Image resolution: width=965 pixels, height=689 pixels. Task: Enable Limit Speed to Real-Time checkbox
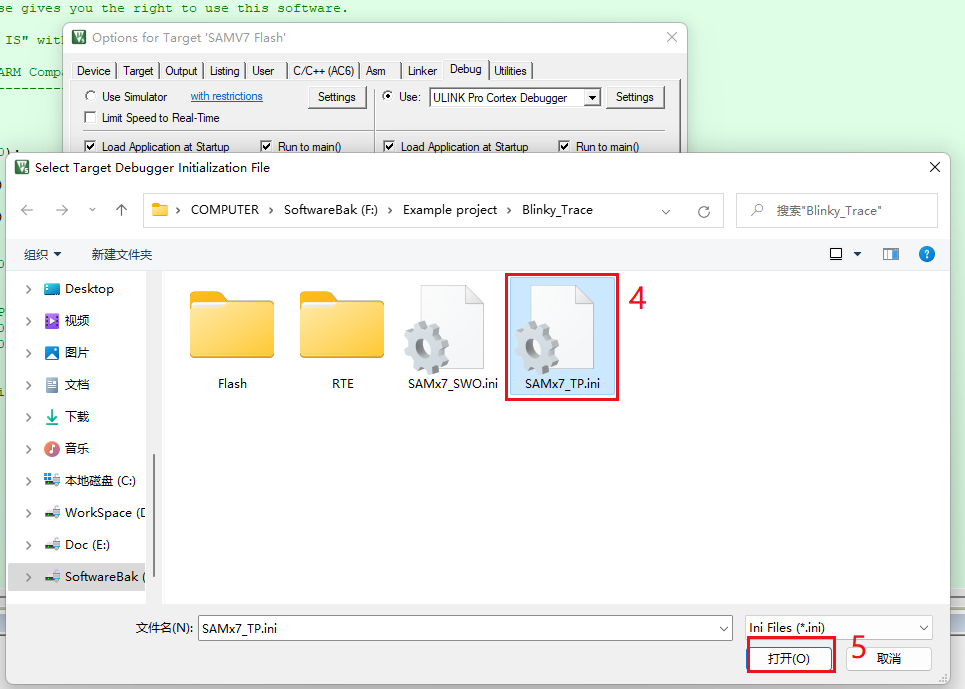pos(91,118)
